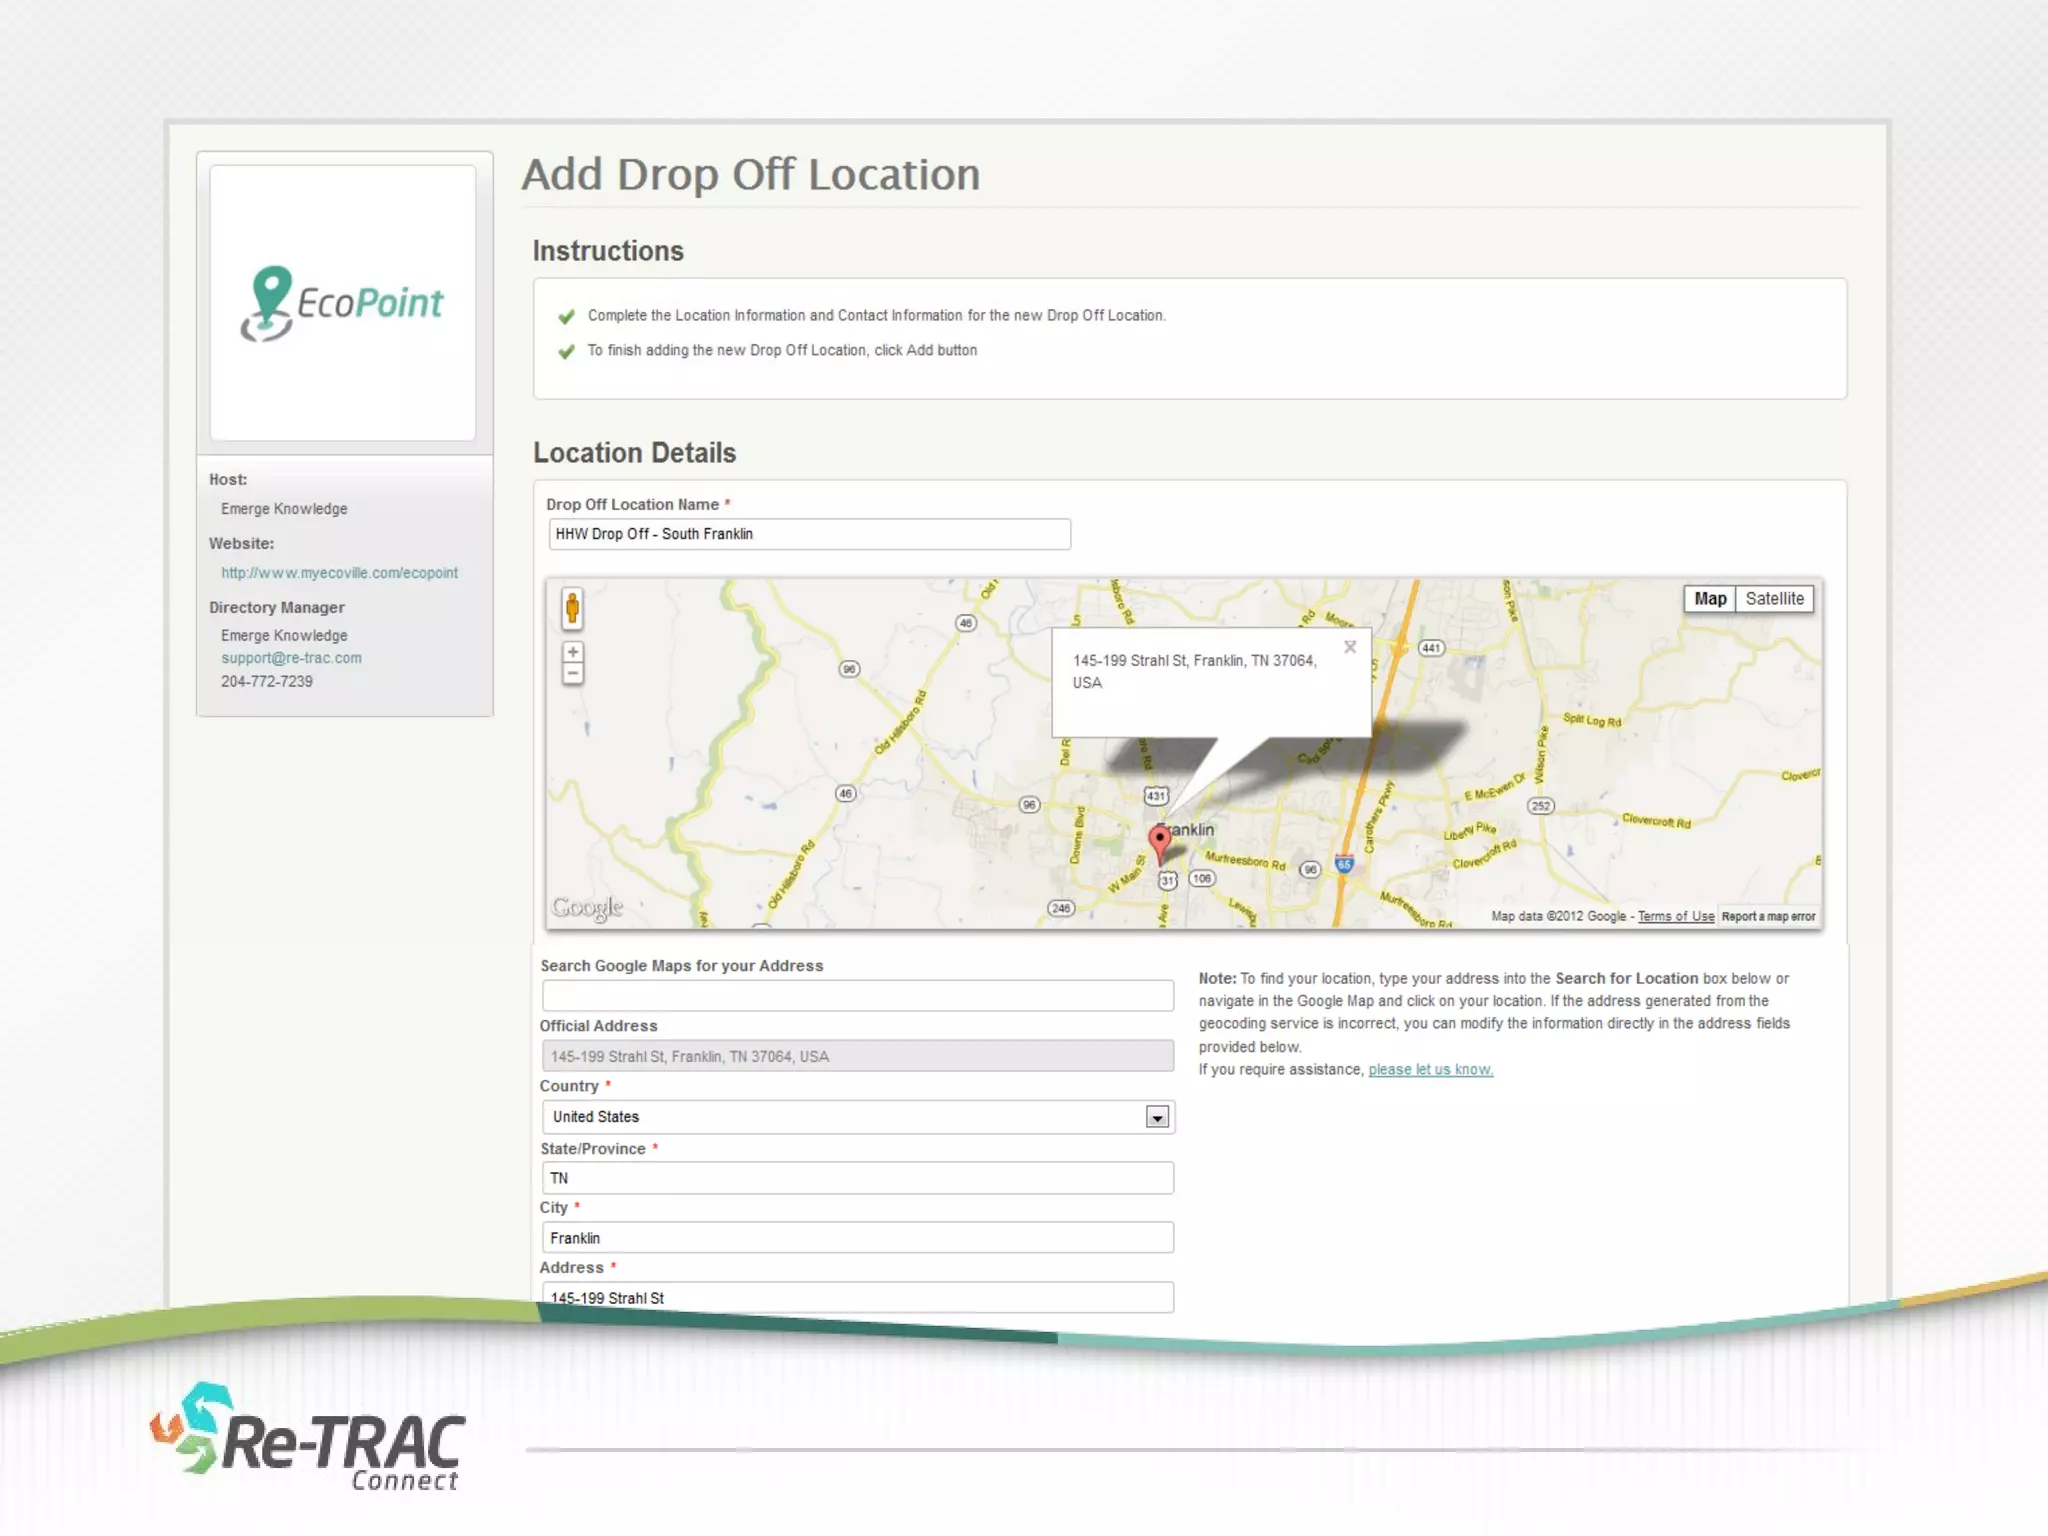The width and height of the screenshot is (2048, 1536).
Task: Click the Google logo on map
Action: tap(587, 907)
